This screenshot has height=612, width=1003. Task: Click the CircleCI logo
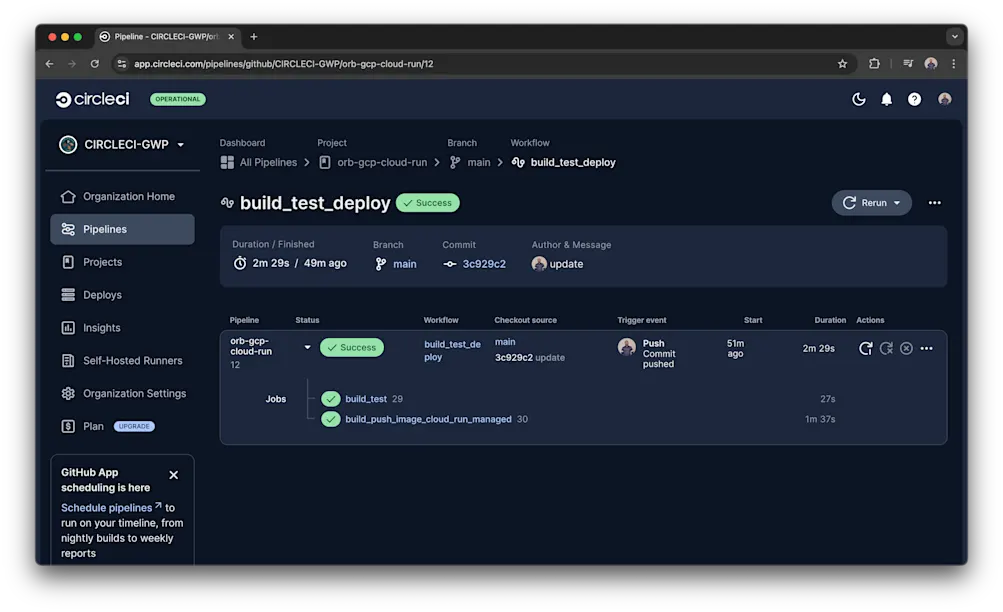click(93, 99)
